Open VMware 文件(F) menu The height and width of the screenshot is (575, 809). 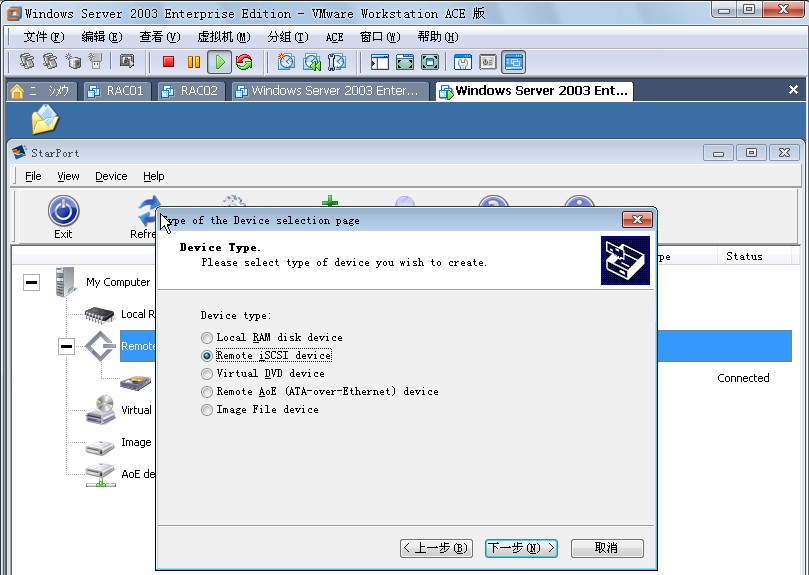click(44, 37)
